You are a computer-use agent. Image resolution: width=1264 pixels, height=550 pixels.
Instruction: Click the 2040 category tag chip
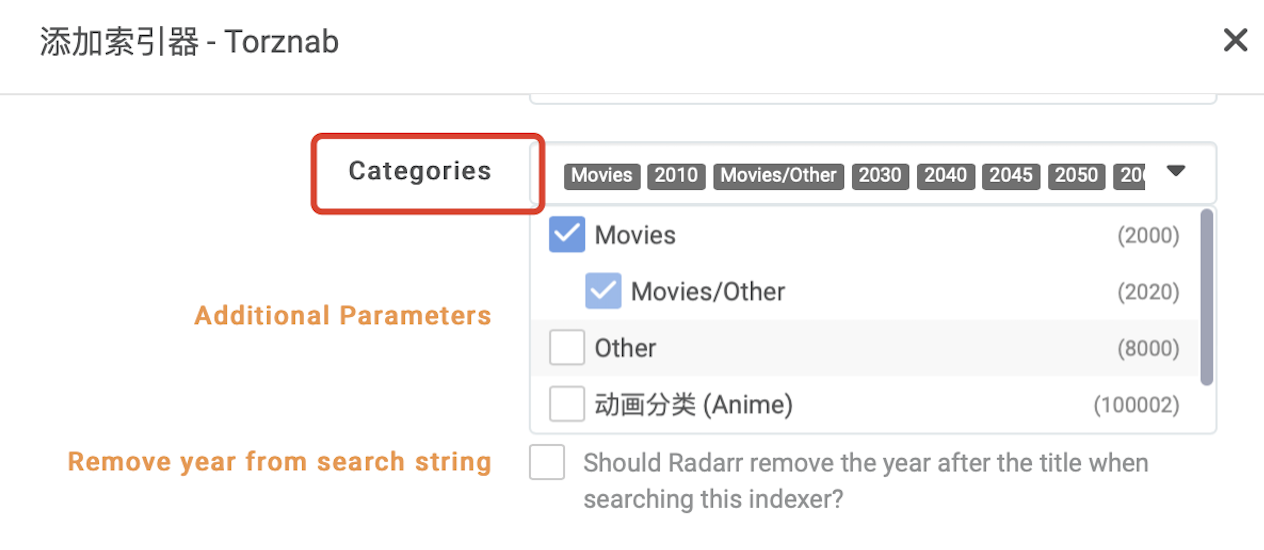tap(946, 176)
